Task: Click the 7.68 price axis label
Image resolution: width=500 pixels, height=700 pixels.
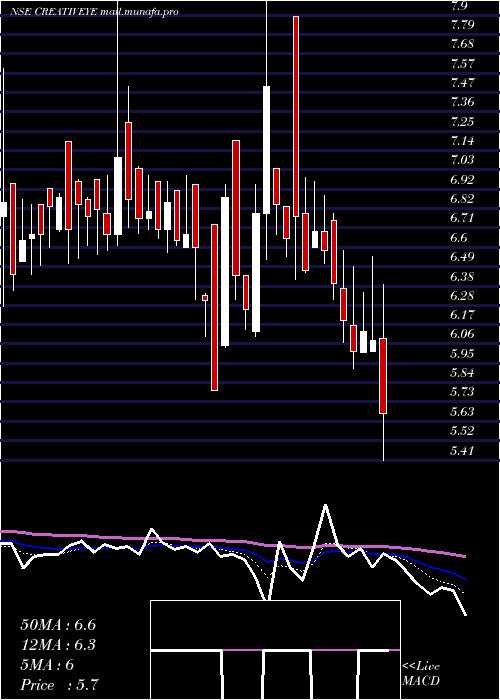Action: [x=462, y=44]
